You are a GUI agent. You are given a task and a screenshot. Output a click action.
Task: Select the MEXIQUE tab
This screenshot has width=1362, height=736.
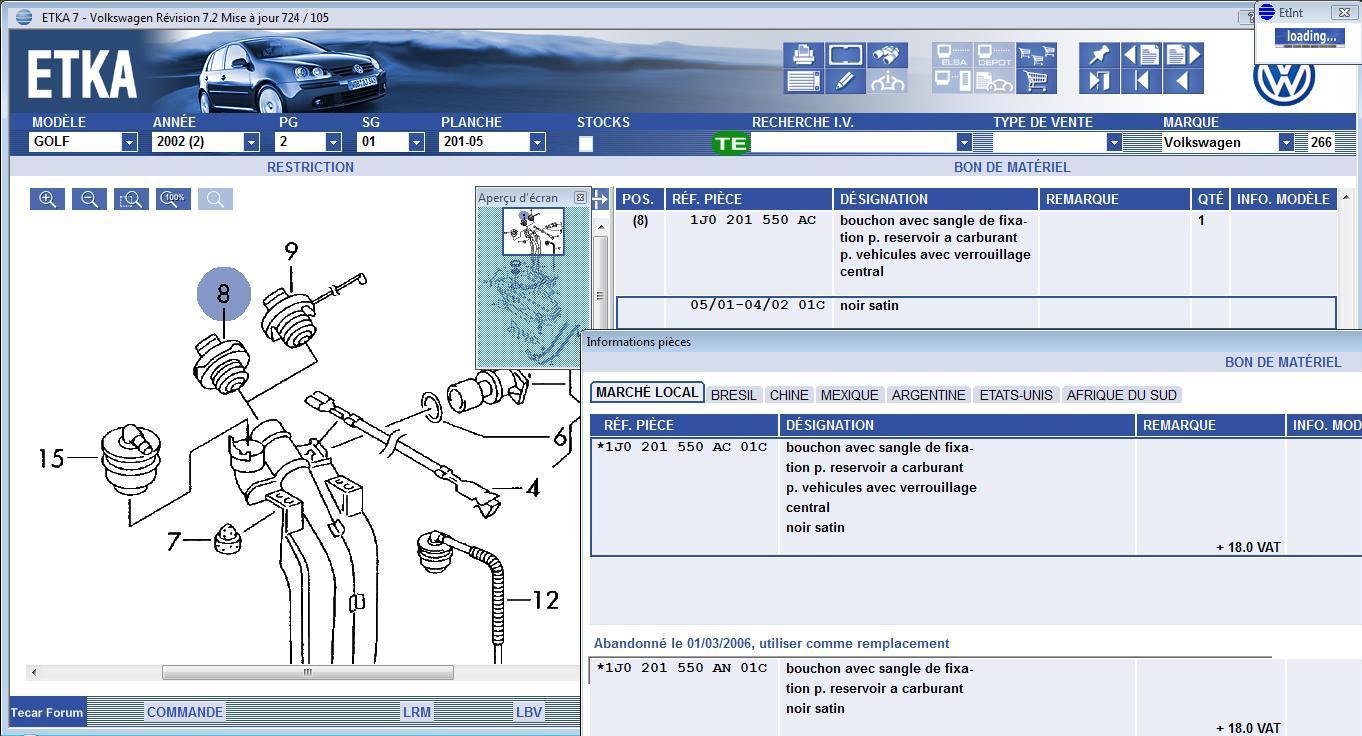pyautogui.click(x=850, y=395)
